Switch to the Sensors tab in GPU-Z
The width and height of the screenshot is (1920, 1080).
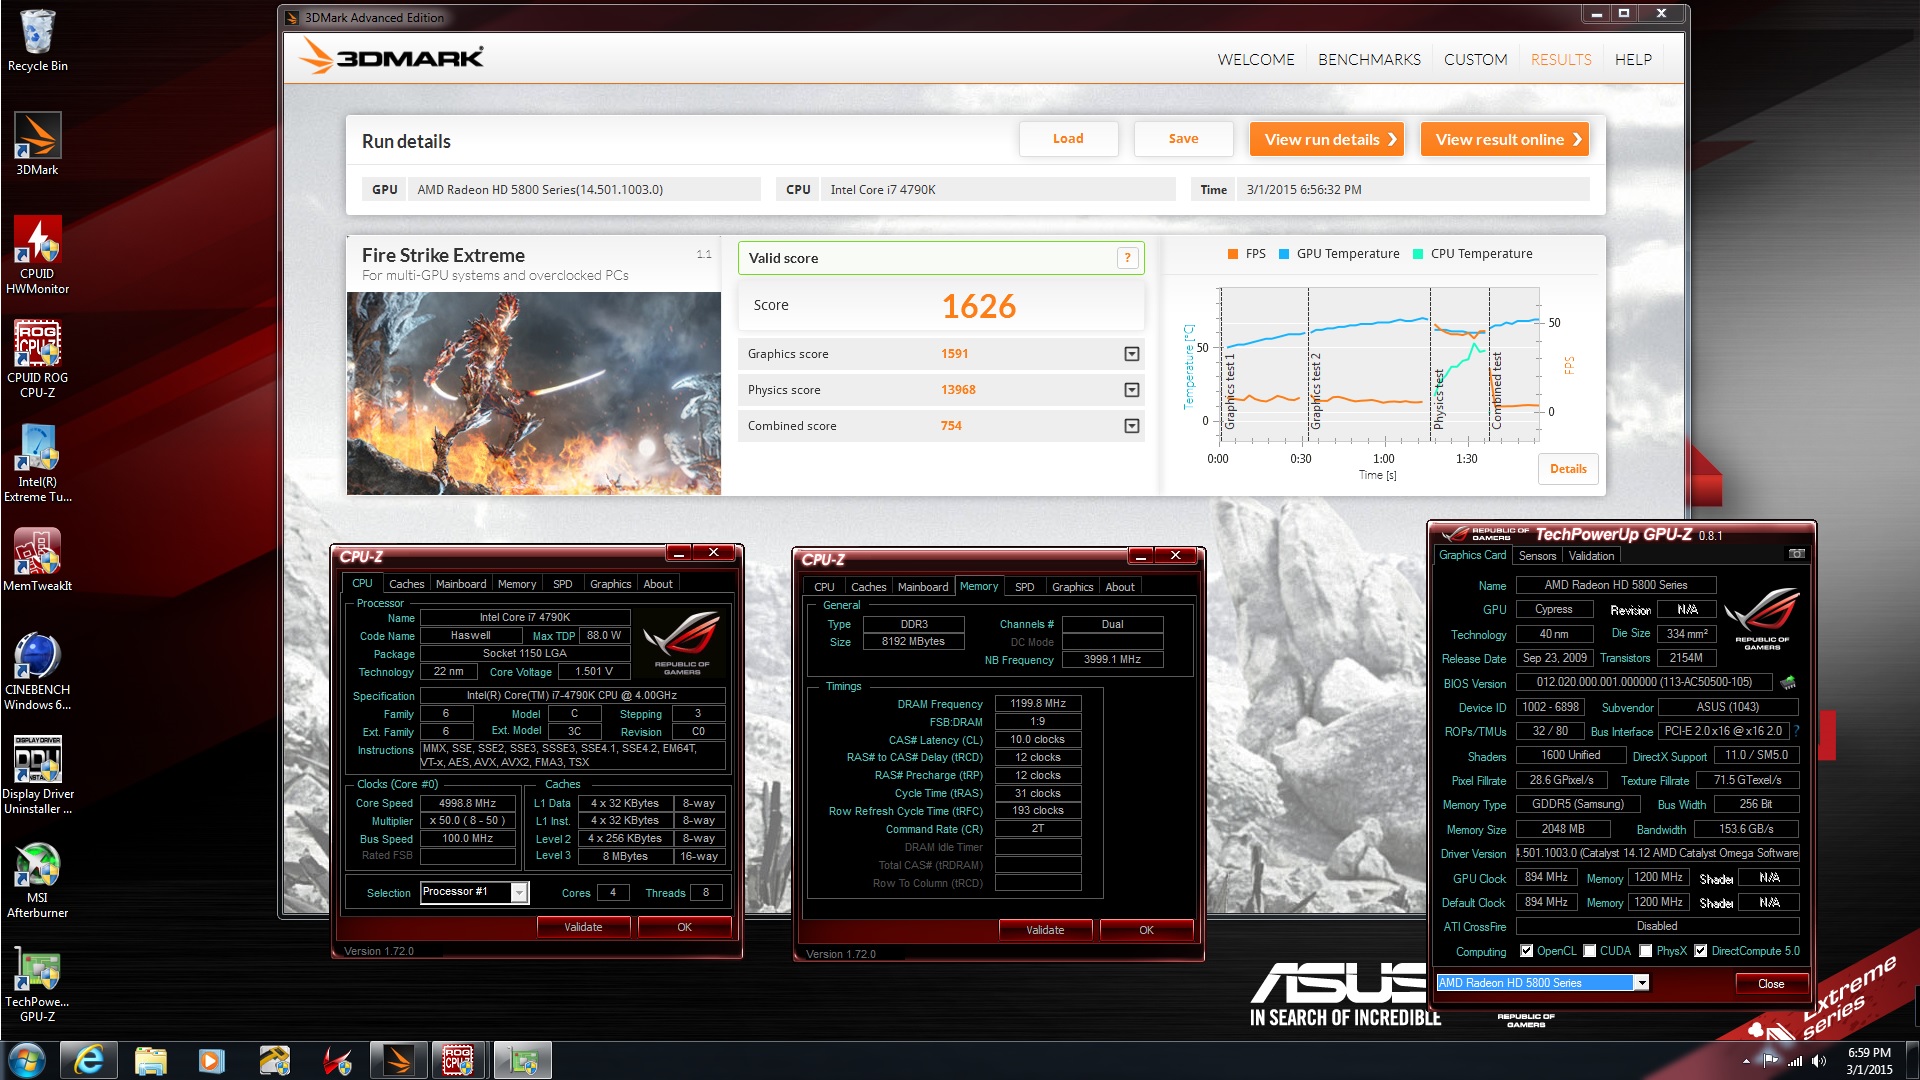click(x=1537, y=556)
